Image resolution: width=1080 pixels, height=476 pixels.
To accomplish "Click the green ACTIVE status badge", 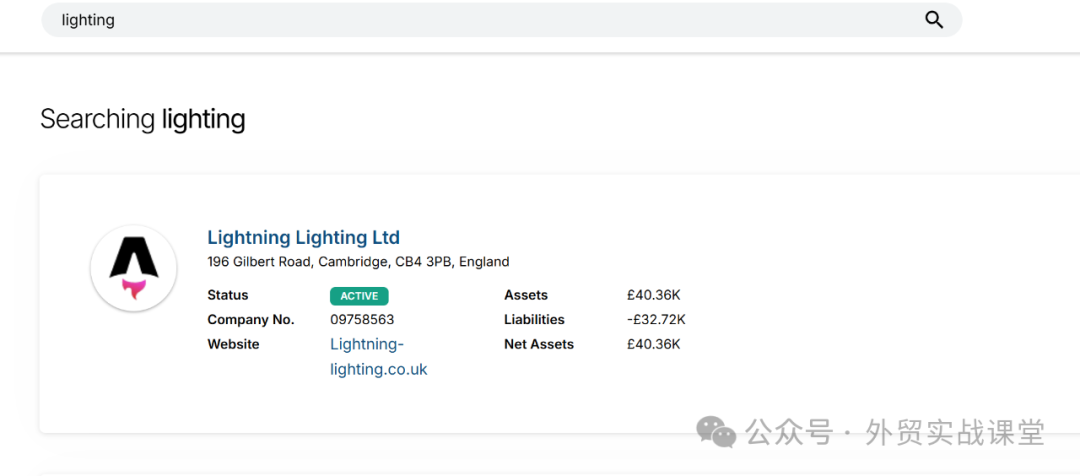I will click(359, 296).
